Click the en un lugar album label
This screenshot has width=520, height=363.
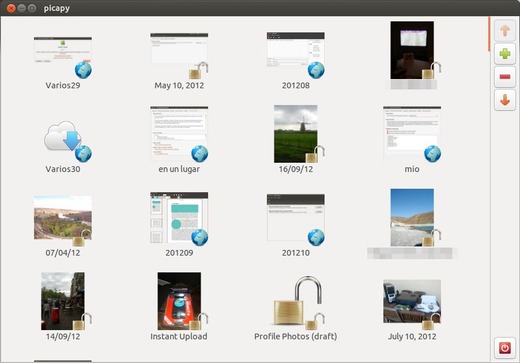click(x=179, y=169)
